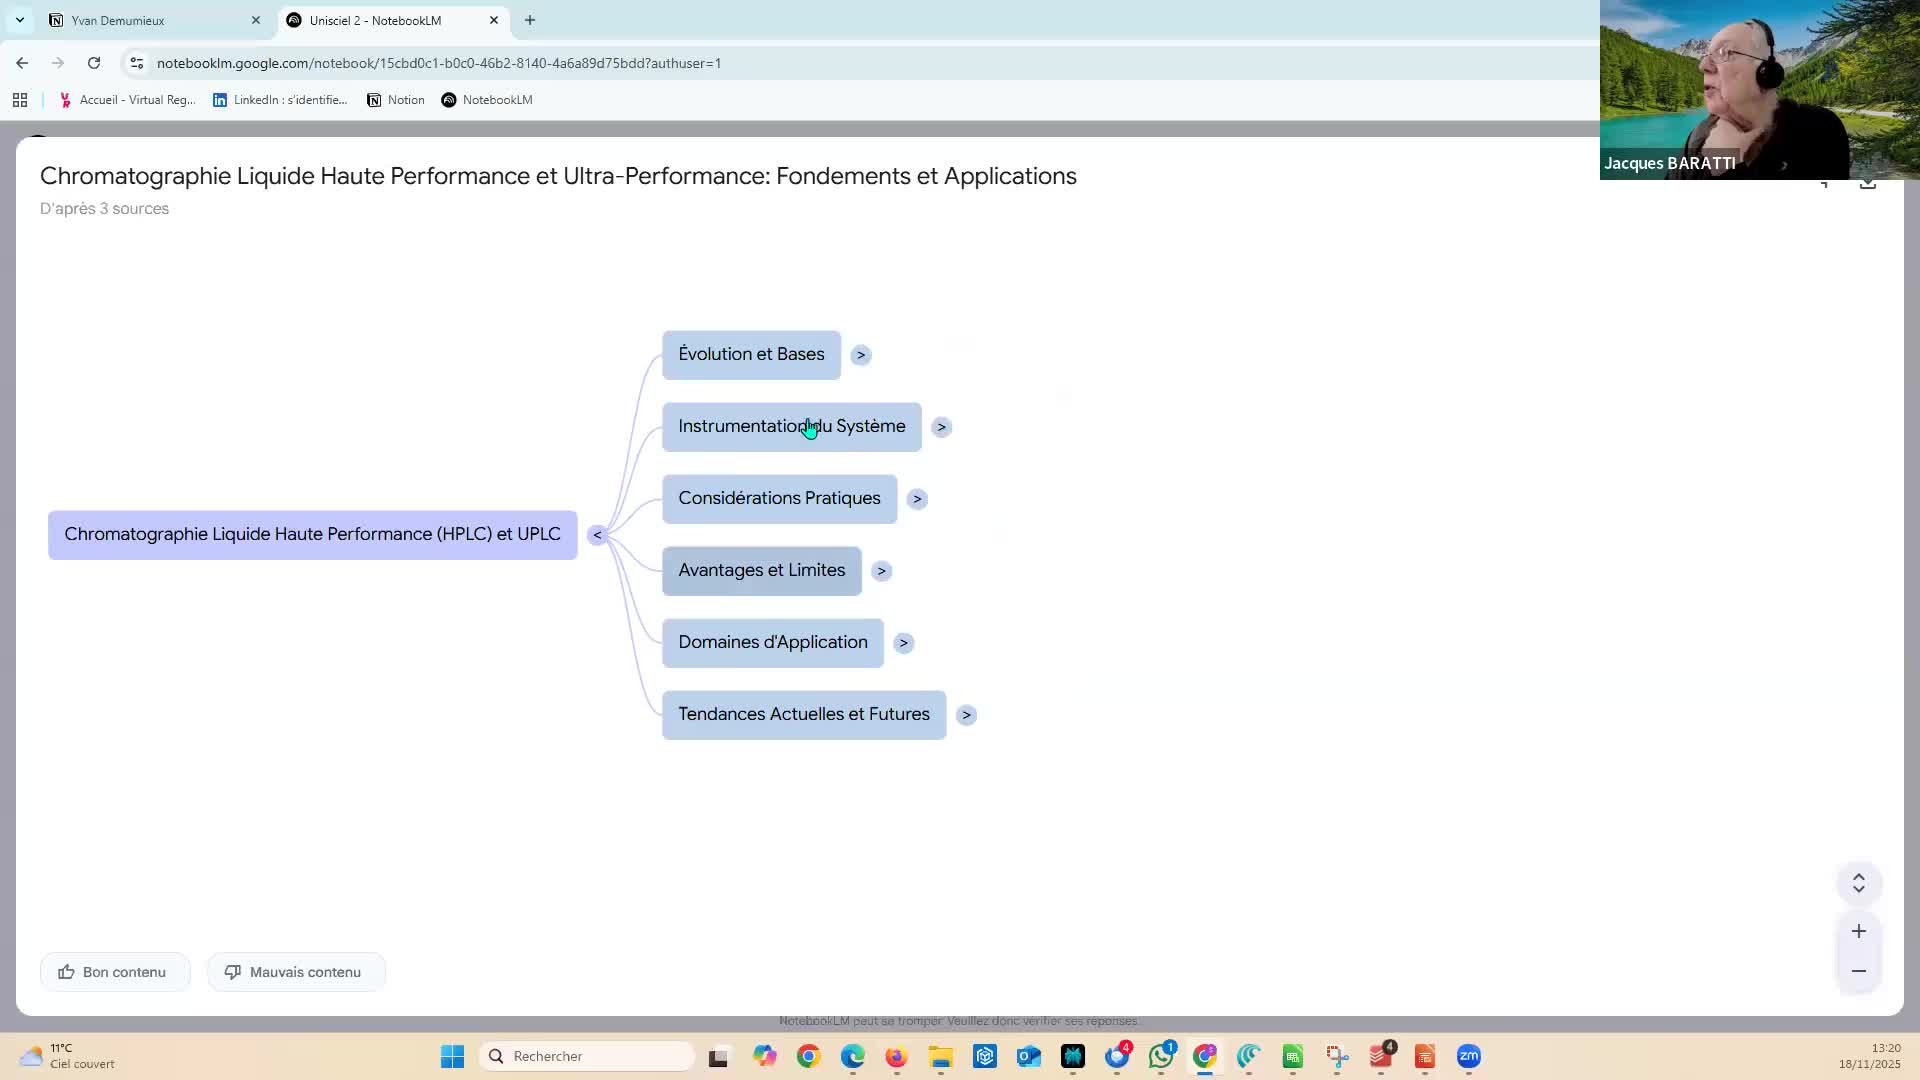Collapse the root HPLC et UPLC node
Image resolution: width=1920 pixels, height=1080 pixels.
pos(597,535)
